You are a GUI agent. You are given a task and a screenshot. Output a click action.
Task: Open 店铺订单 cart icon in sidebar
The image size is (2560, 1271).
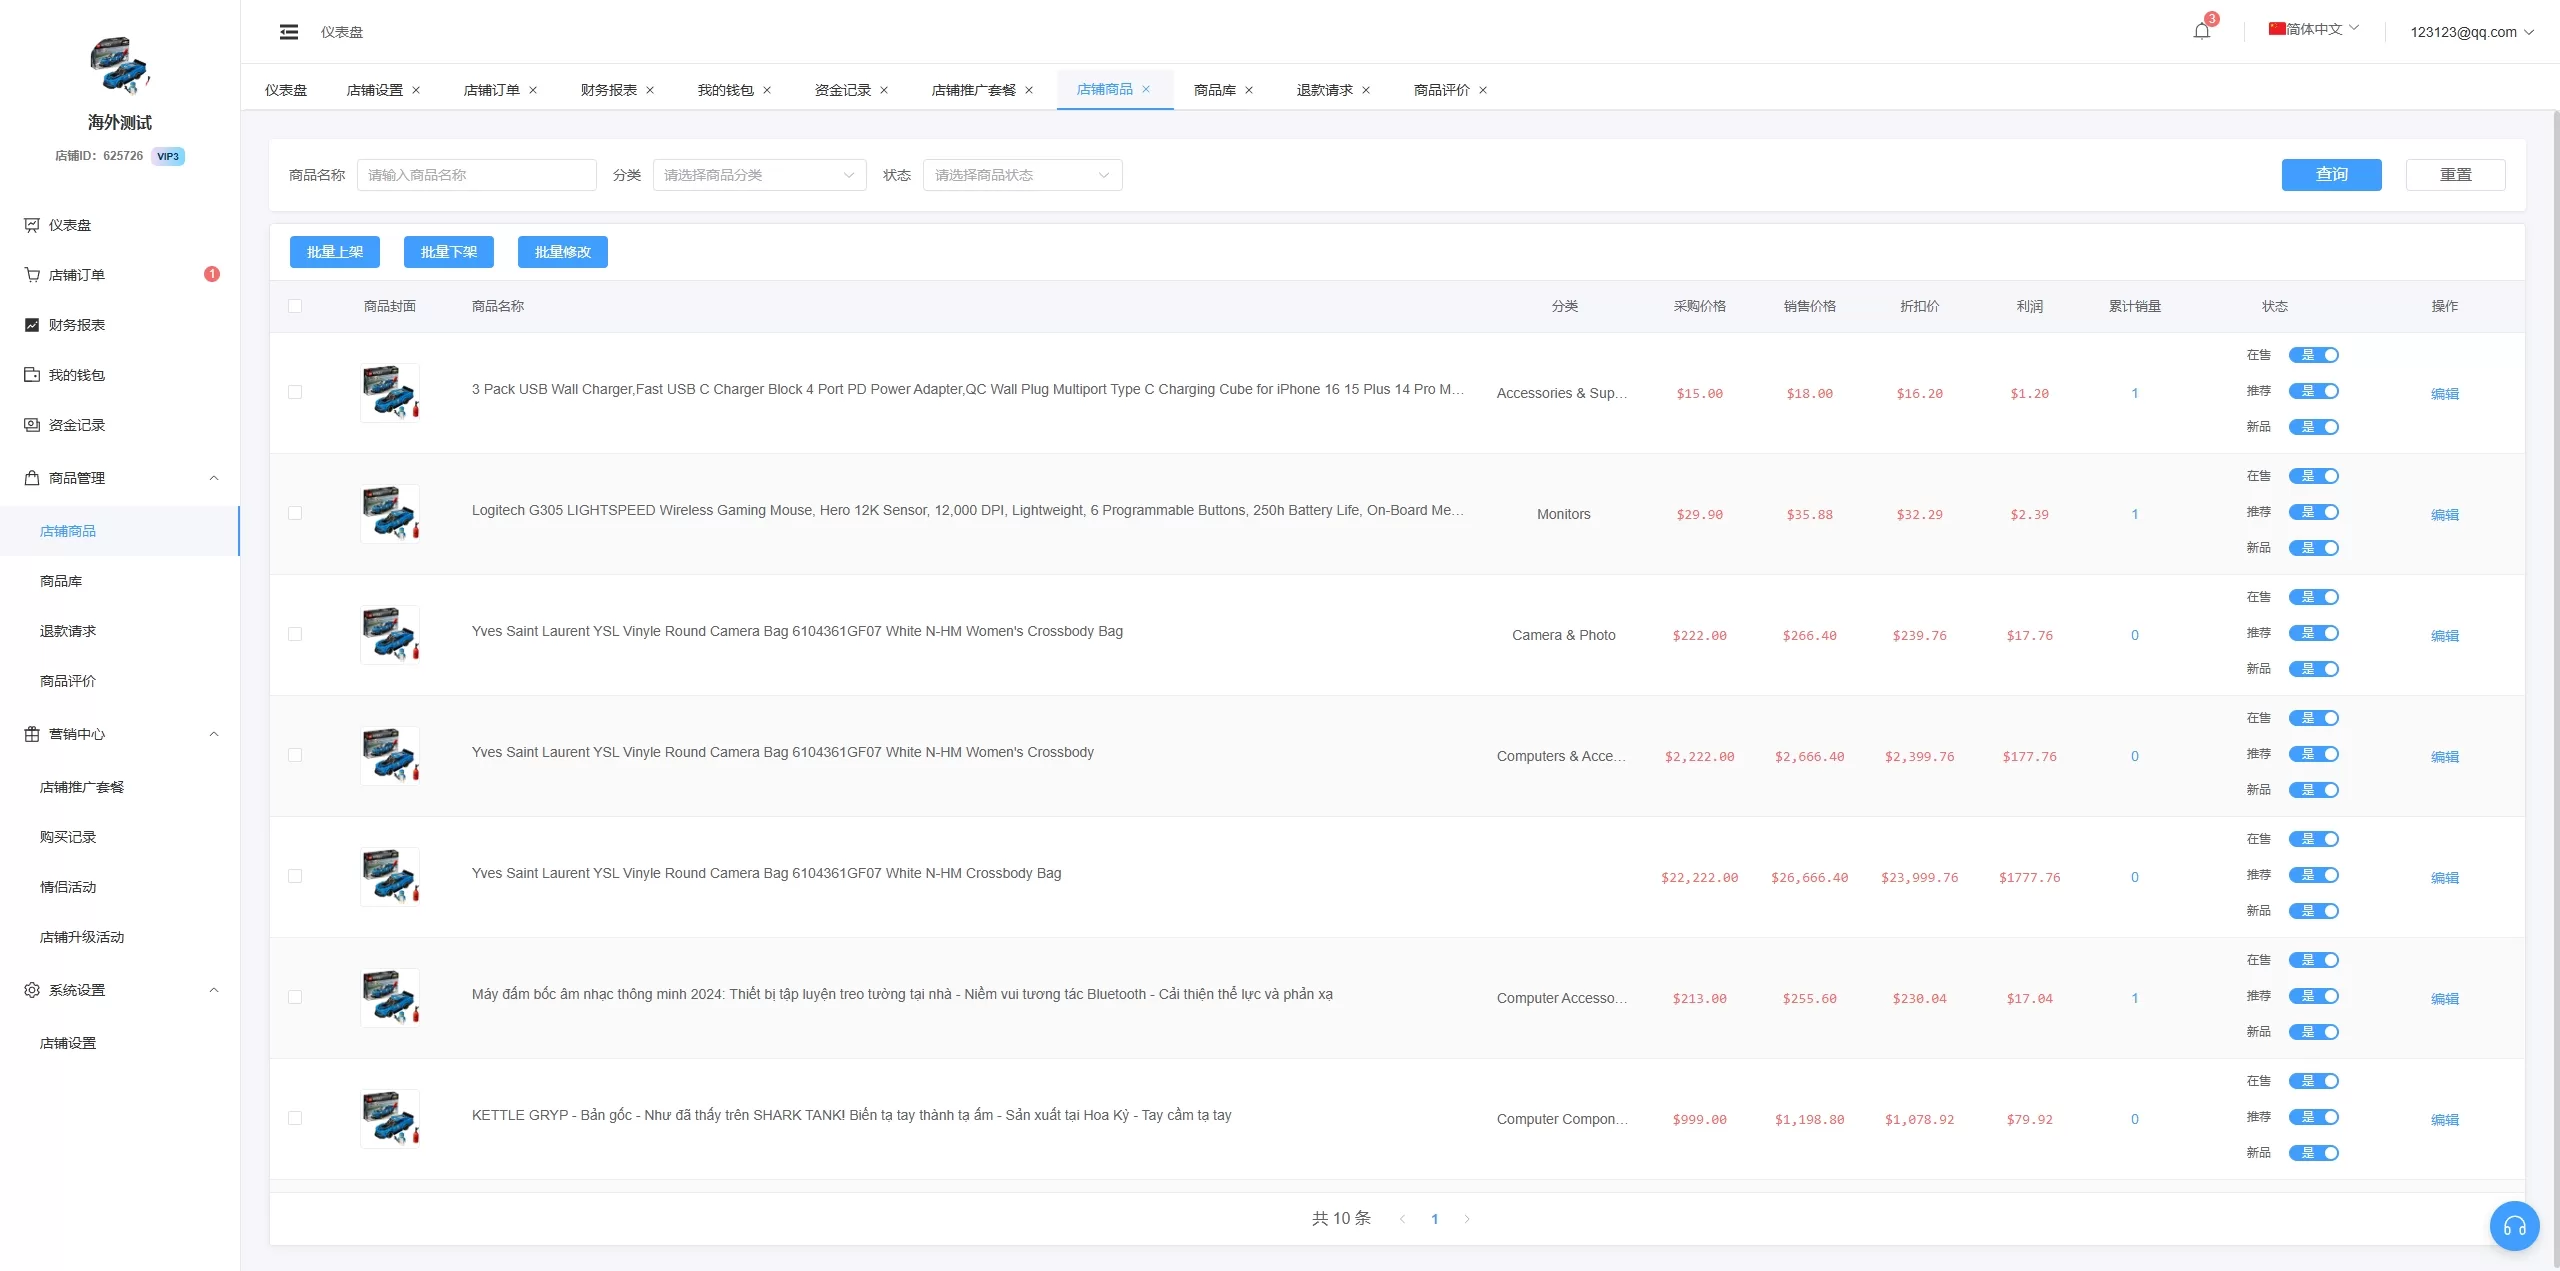[x=32, y=275]
